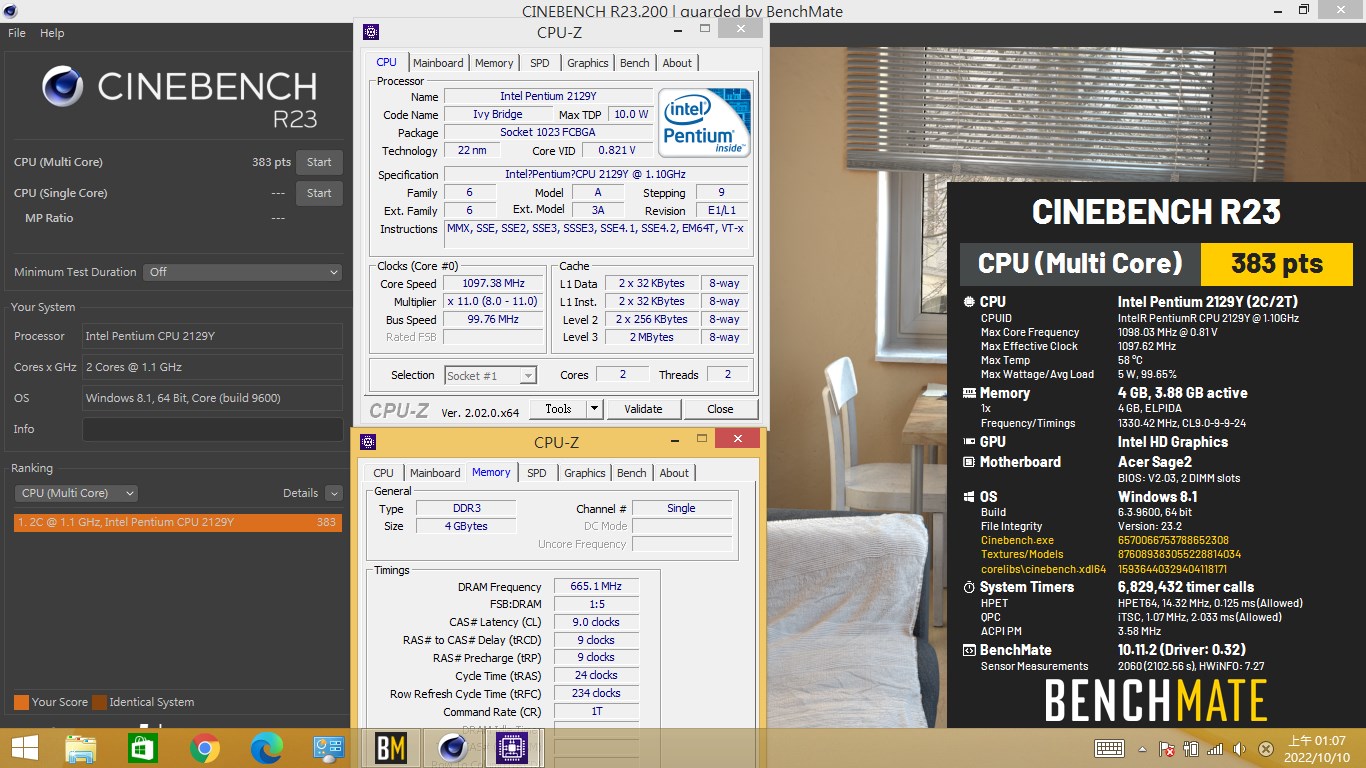
Task: Switch to CPU-Z in the taskbar
Action: pos(513,748)
